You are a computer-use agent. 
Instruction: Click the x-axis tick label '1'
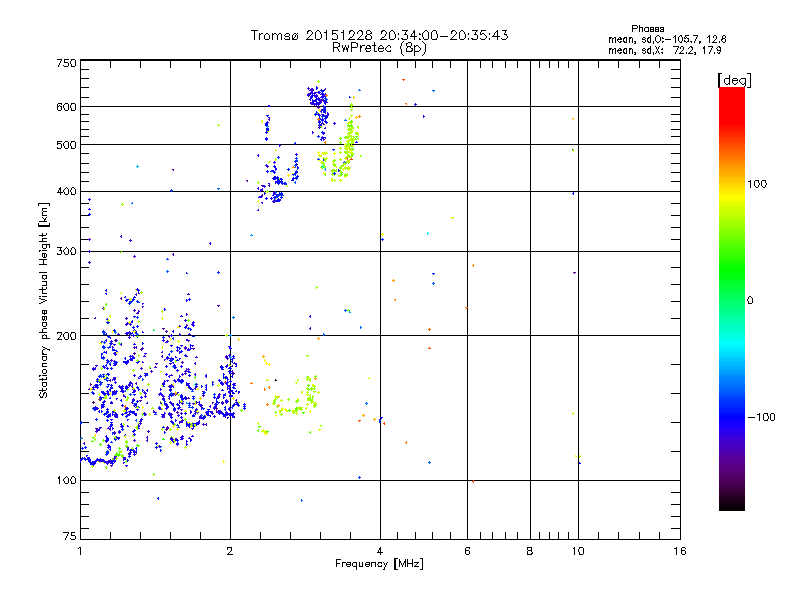click(x=80, y=551)
